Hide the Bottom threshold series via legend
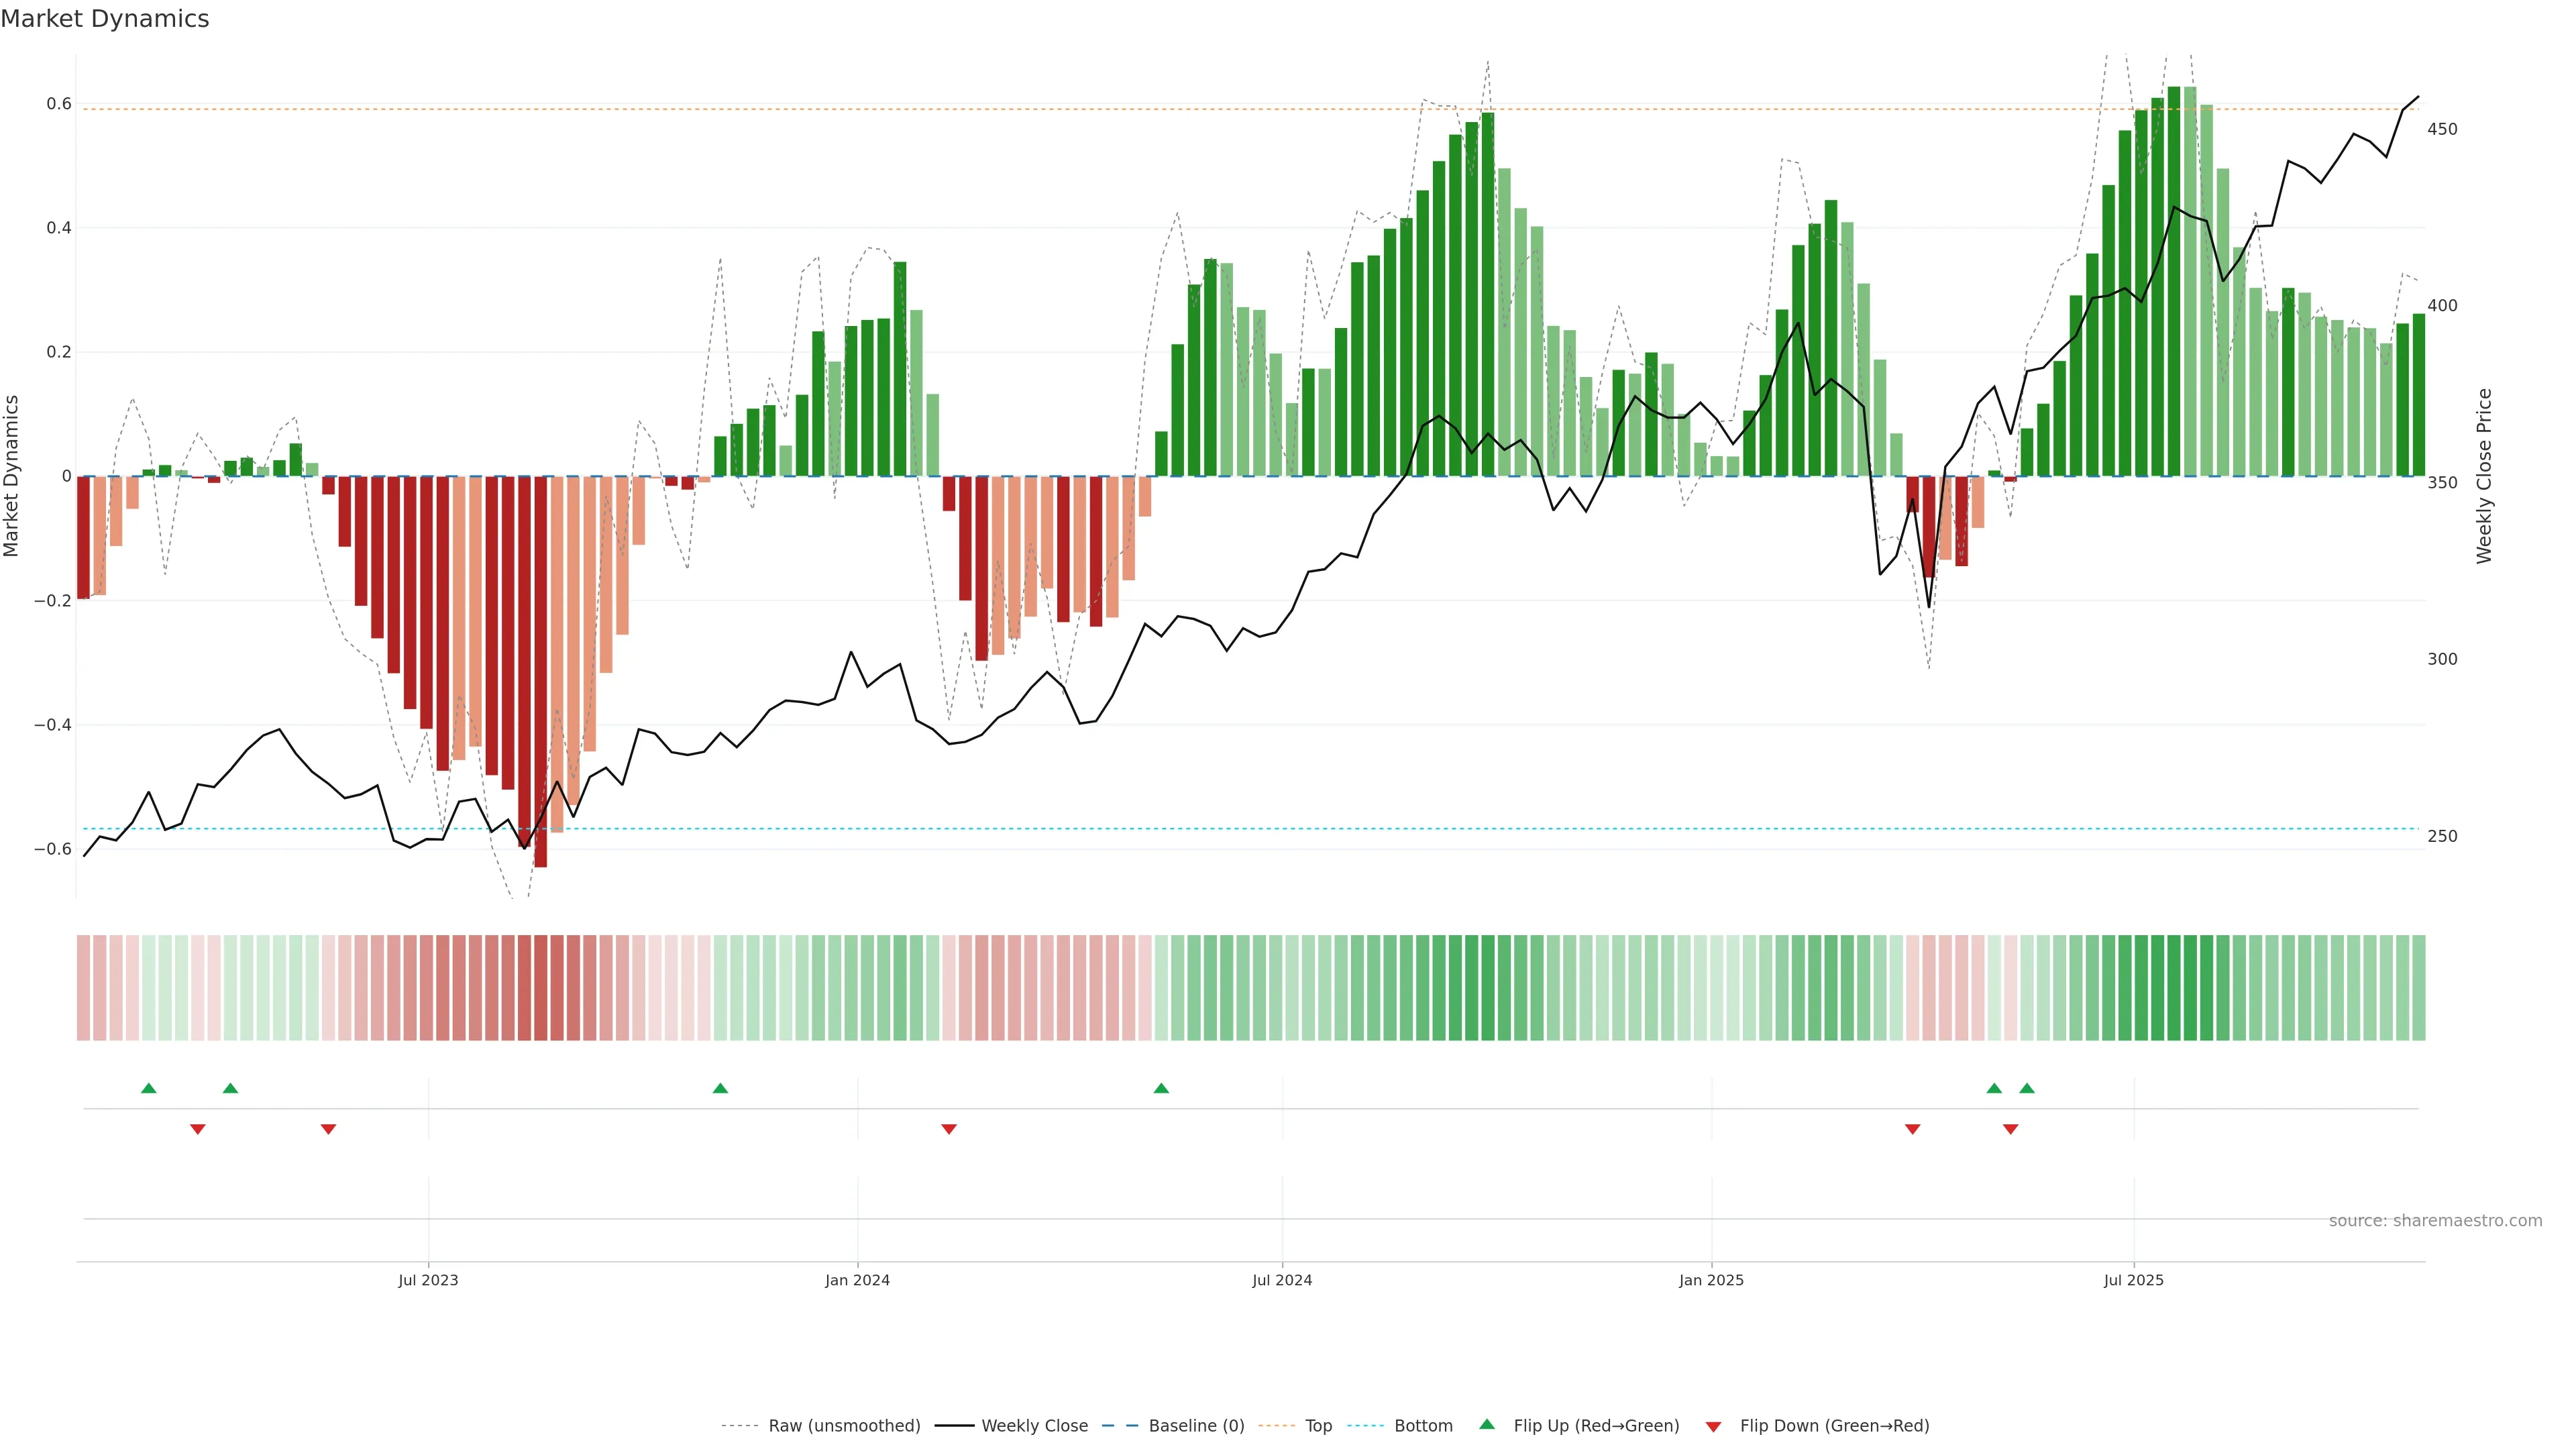Screen dimensions: 2576x1449 1423,1426
